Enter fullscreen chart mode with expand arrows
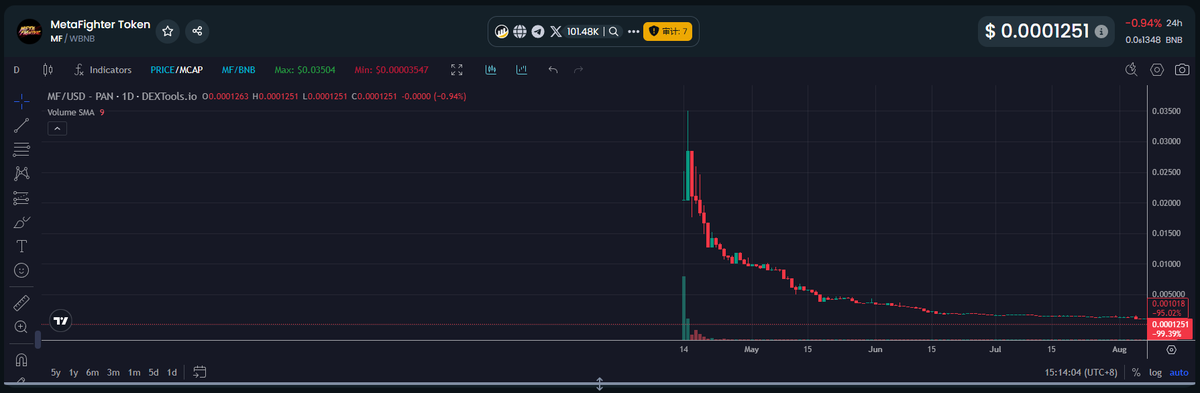Screen dimensions: 1200x393 (x=457, y=70)
